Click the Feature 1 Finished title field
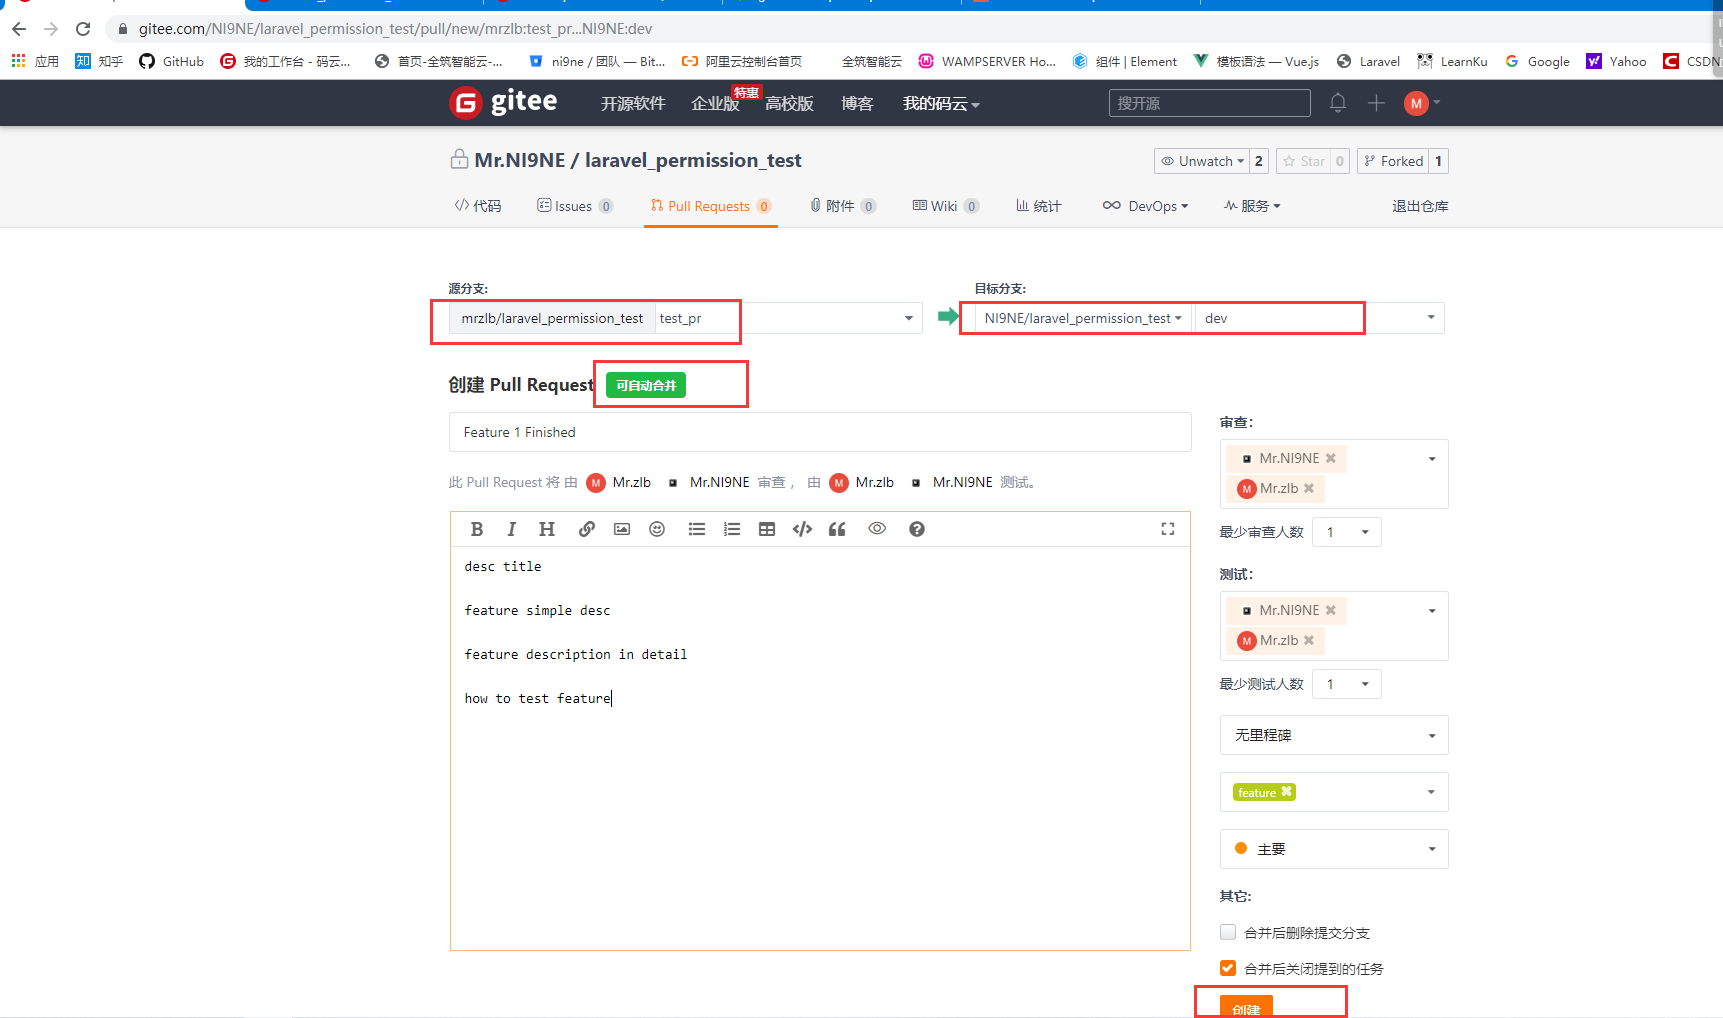The width and height of the screenshot is (1723, 1018). click(x=820, y=432)
